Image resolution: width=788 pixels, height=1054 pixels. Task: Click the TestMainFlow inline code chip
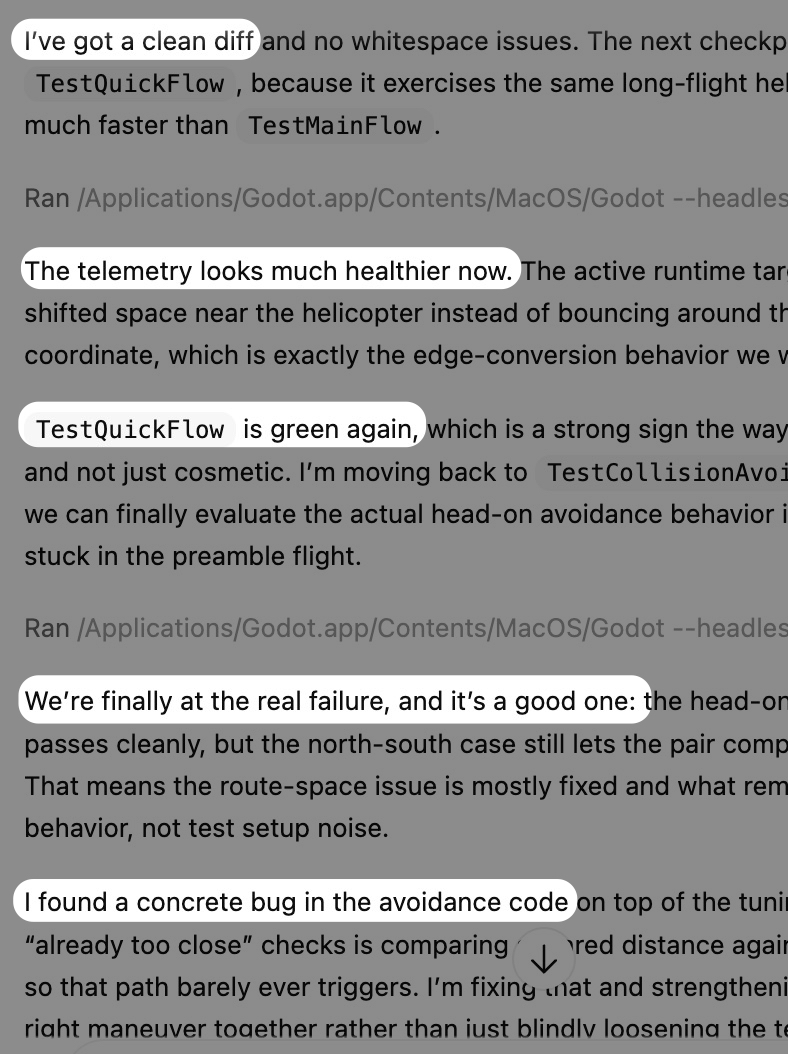click(335, 126)
